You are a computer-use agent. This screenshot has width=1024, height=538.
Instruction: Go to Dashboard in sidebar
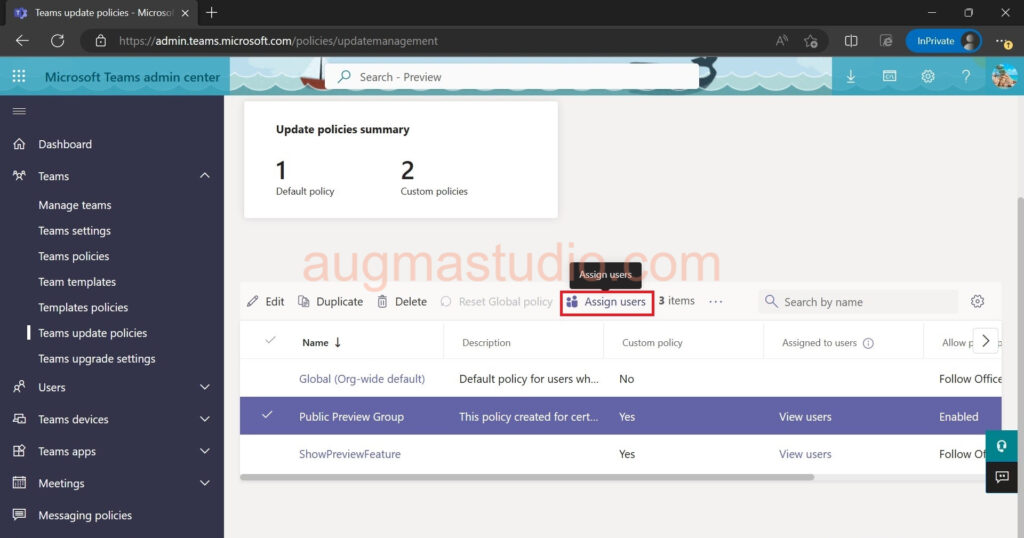[x=65, y=144]
